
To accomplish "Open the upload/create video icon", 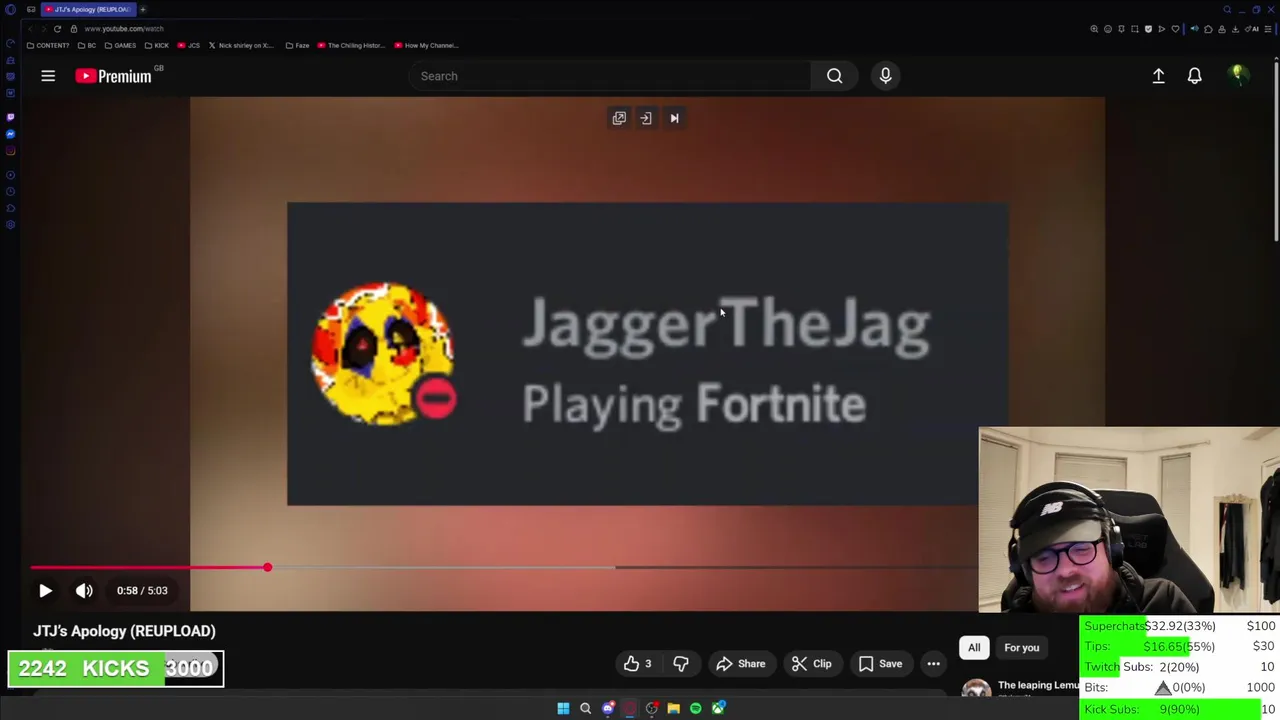I will coord(1158,76).
